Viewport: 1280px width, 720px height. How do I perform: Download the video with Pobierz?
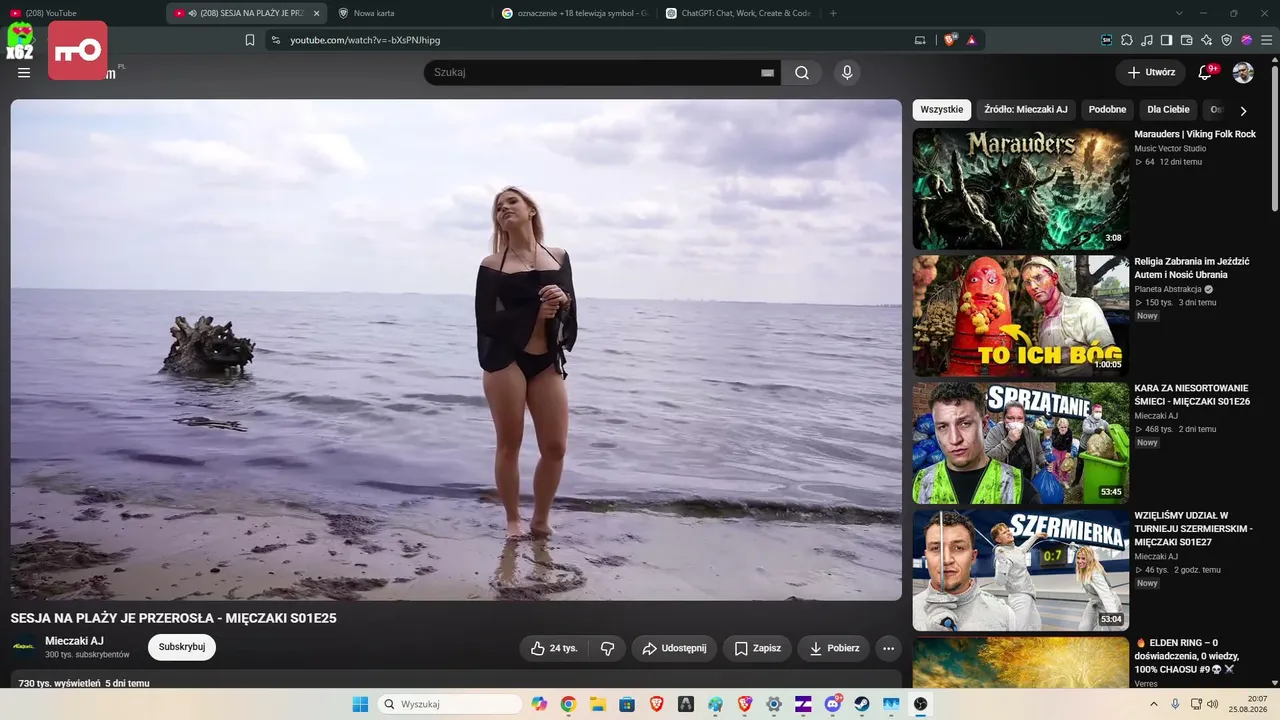tap(834, 648)
